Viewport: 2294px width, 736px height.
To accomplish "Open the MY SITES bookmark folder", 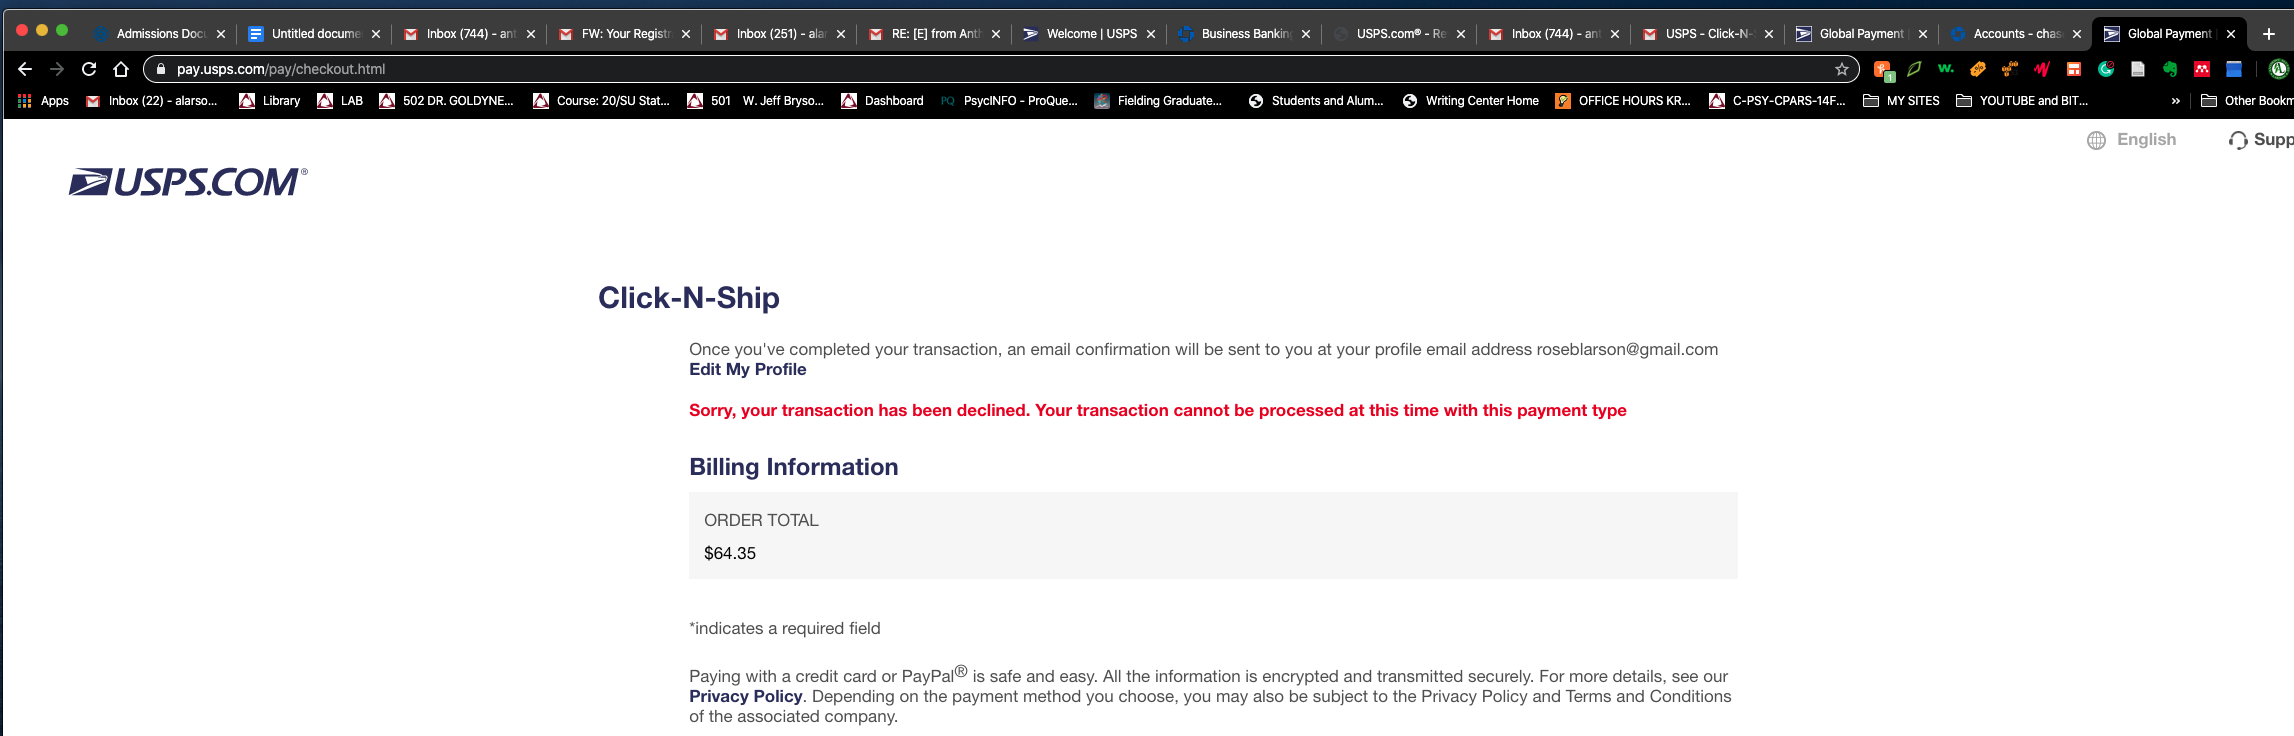I will coord(1901,101).
